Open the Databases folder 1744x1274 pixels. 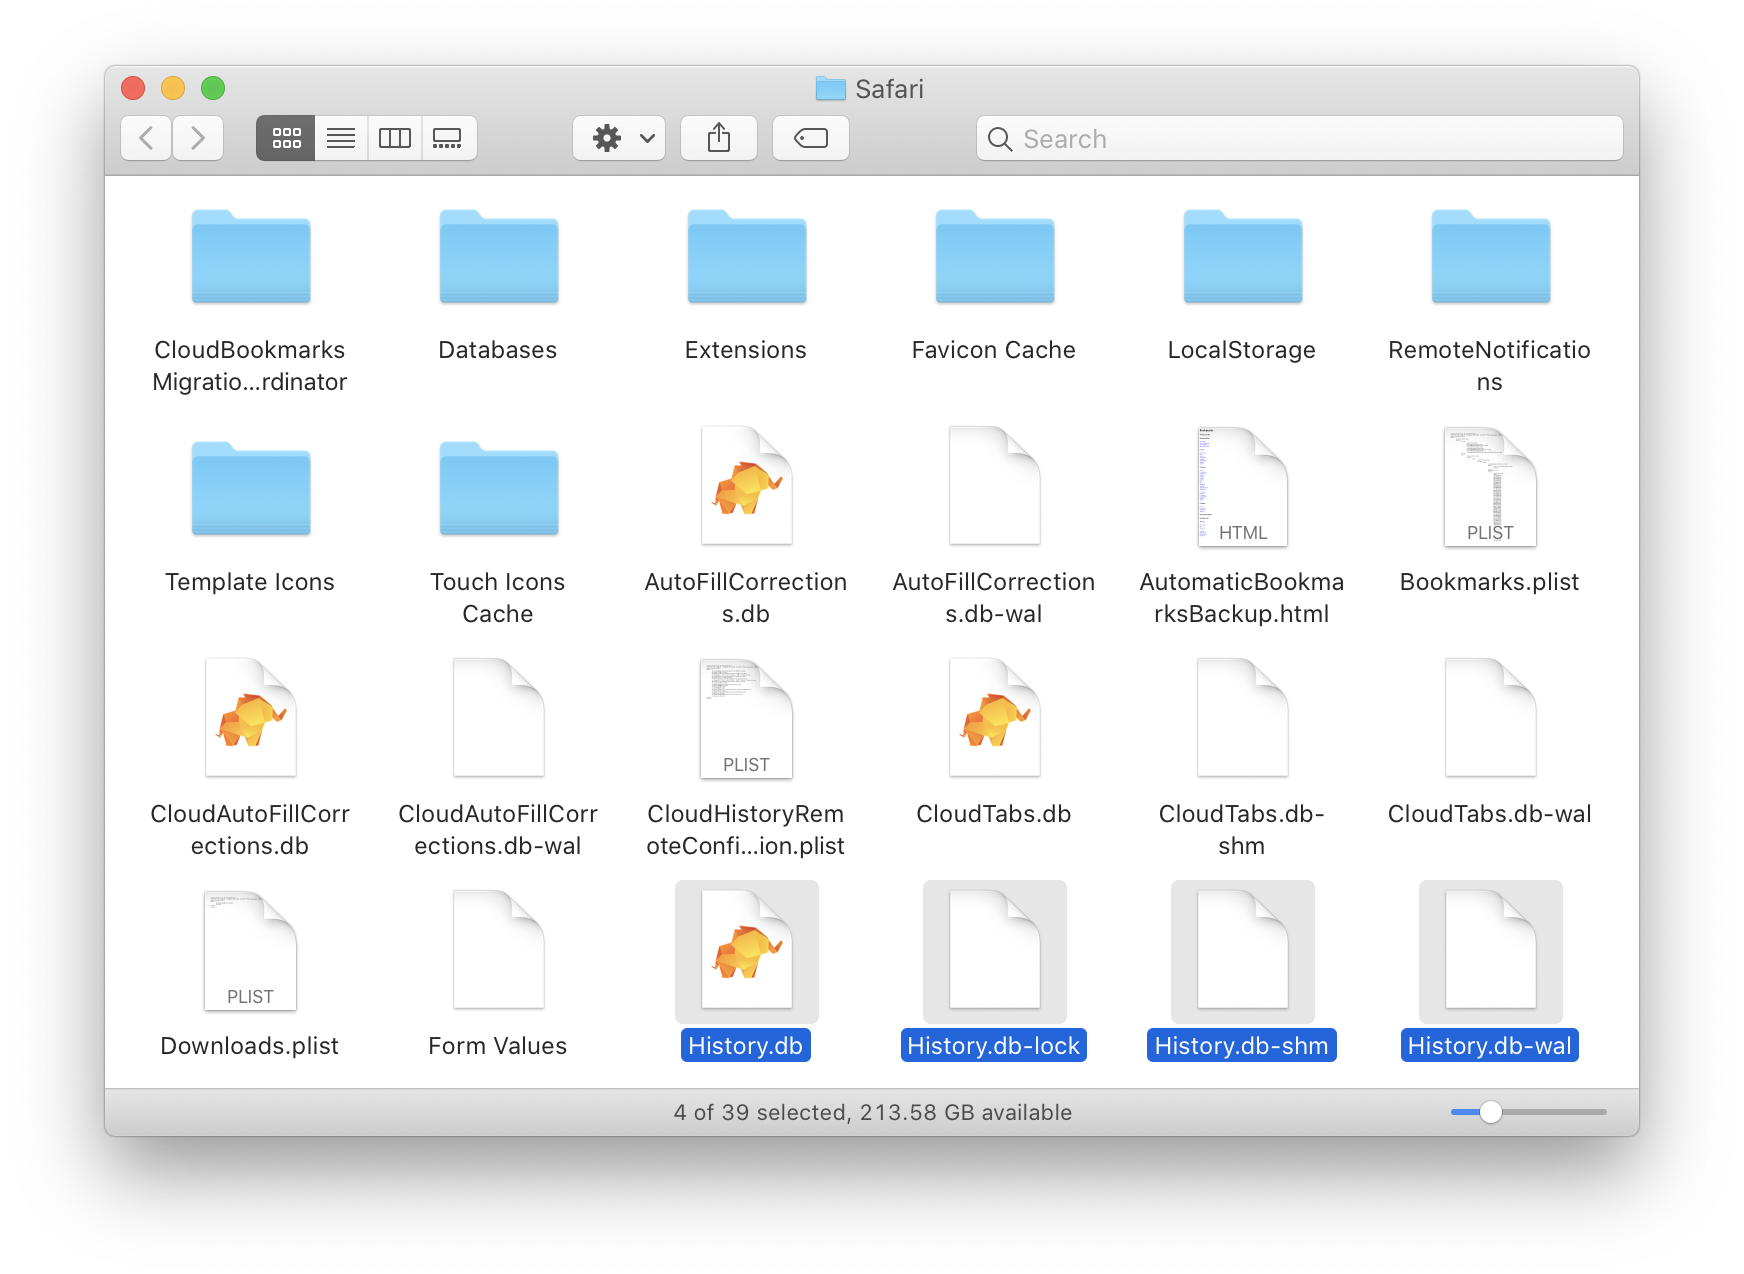click(x=497, y=258)
